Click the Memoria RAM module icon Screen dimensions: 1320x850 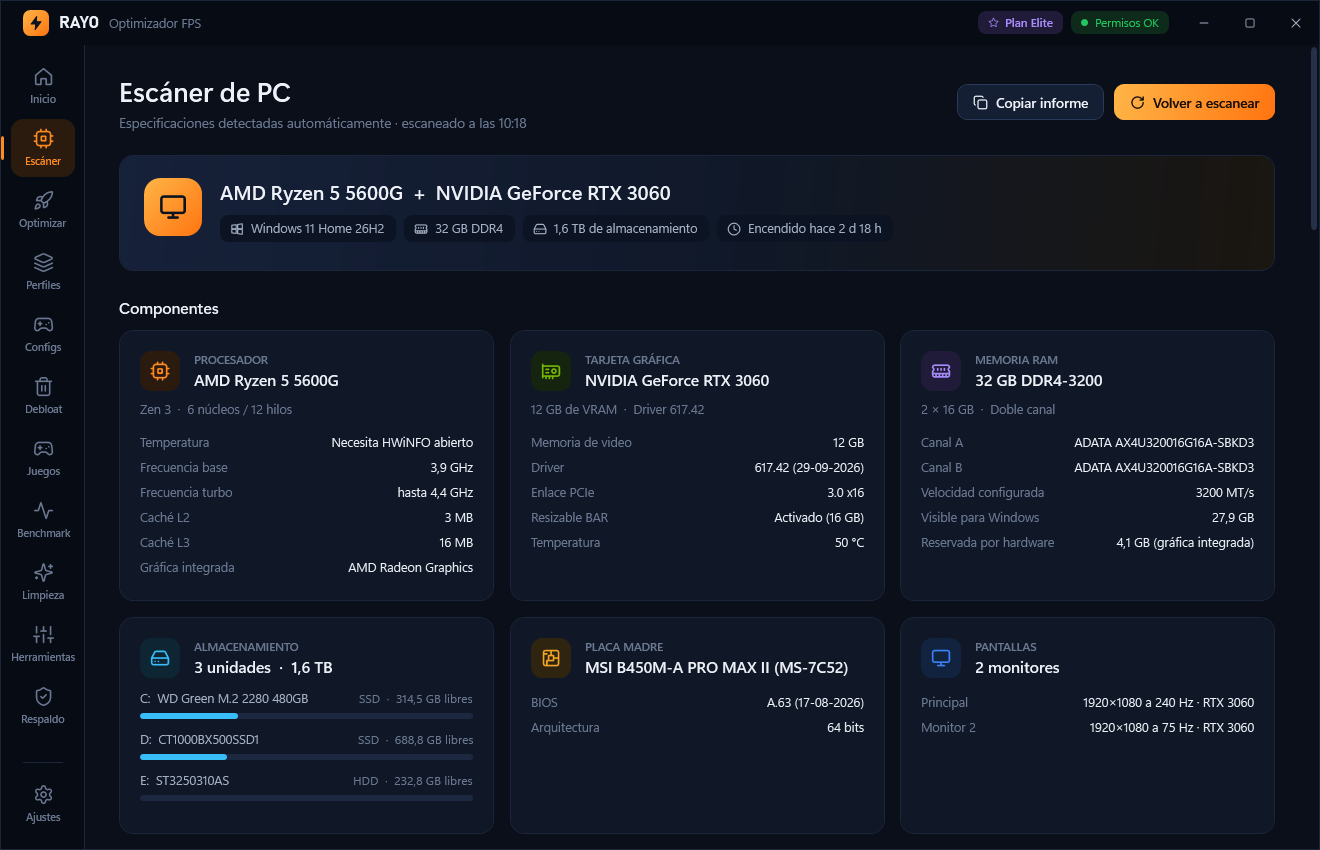941,371
